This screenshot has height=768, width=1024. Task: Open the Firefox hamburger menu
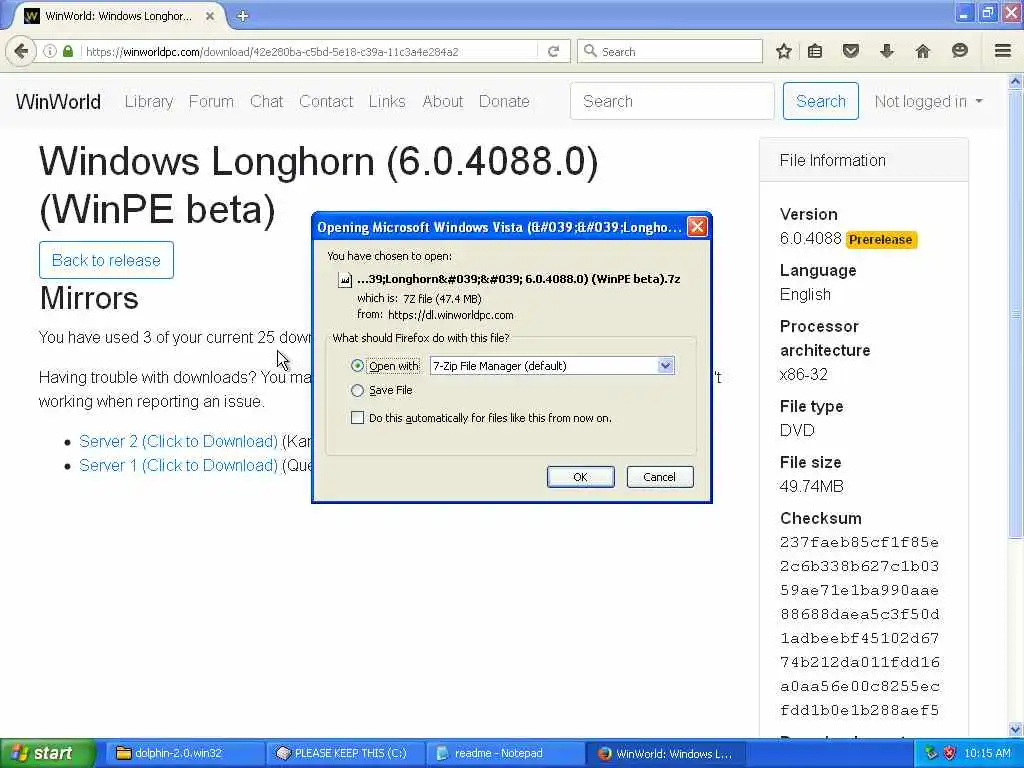pyautogui.click(x=1003, y=51)
